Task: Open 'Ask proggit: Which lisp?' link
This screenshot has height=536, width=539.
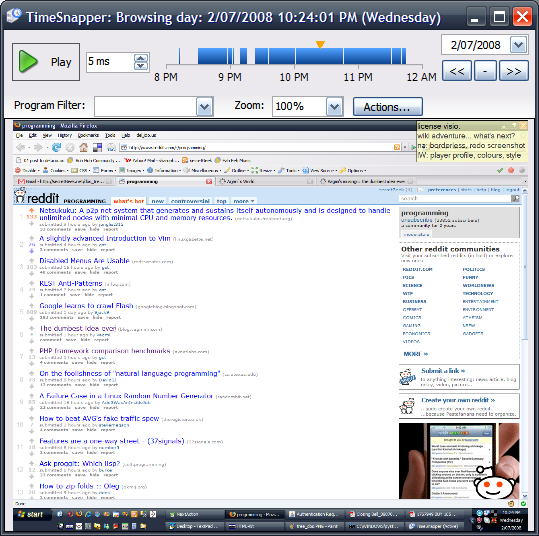Action: pos(80,463)
